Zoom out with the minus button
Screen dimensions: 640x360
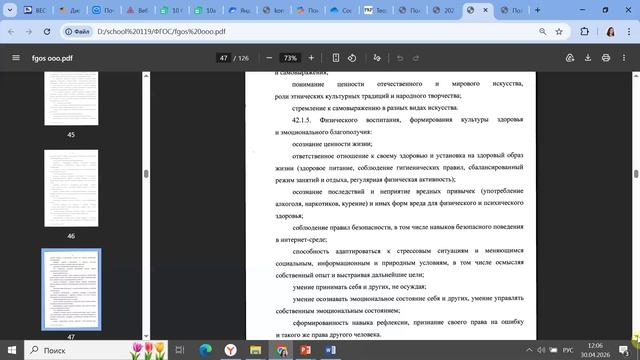coord(269,58)
